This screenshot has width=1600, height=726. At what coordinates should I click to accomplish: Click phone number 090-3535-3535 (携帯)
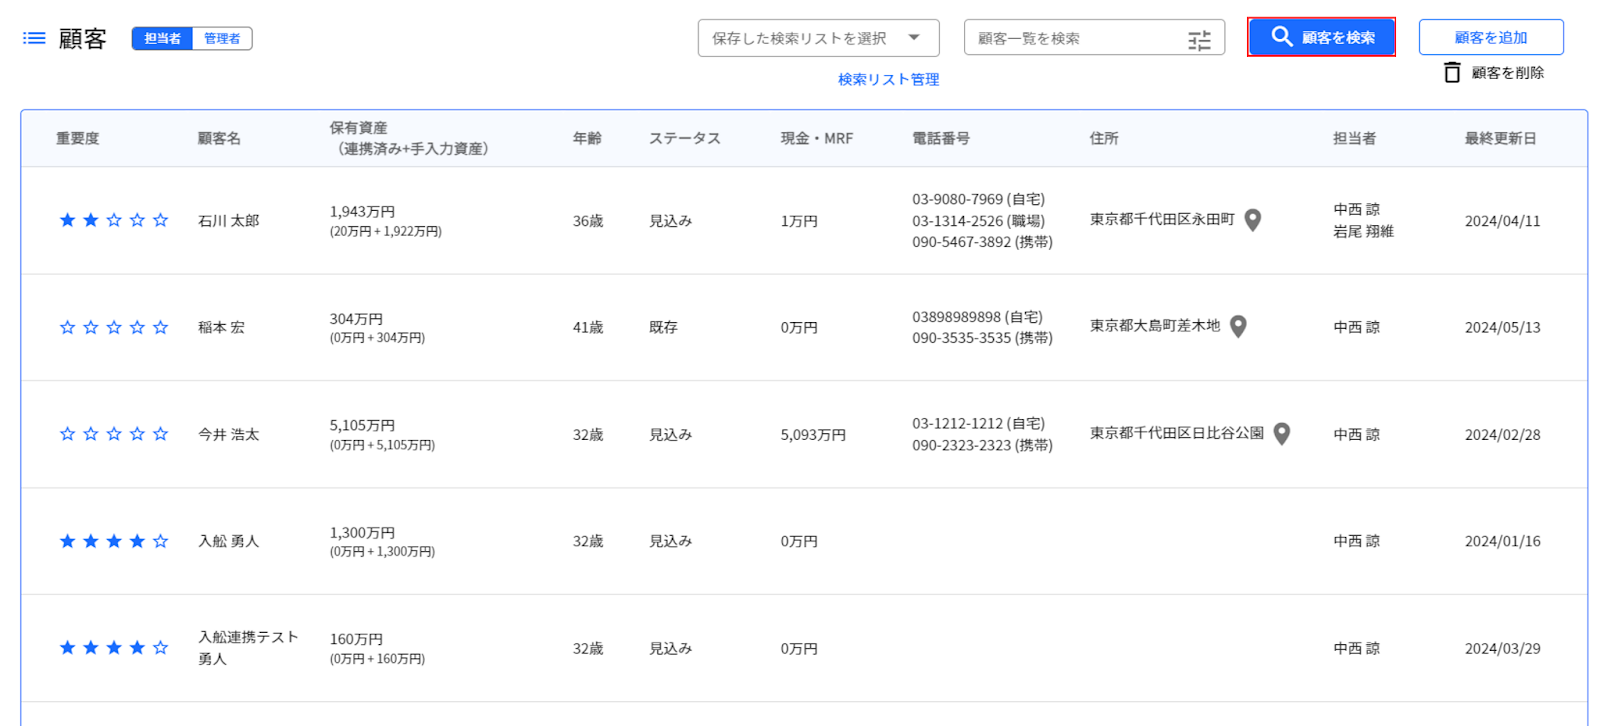coord(982,338)
